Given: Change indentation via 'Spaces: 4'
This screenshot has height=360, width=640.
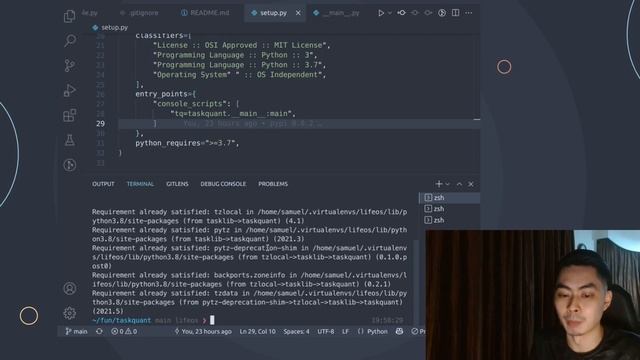Looking at the screenshot, I should tap(296, 331).
